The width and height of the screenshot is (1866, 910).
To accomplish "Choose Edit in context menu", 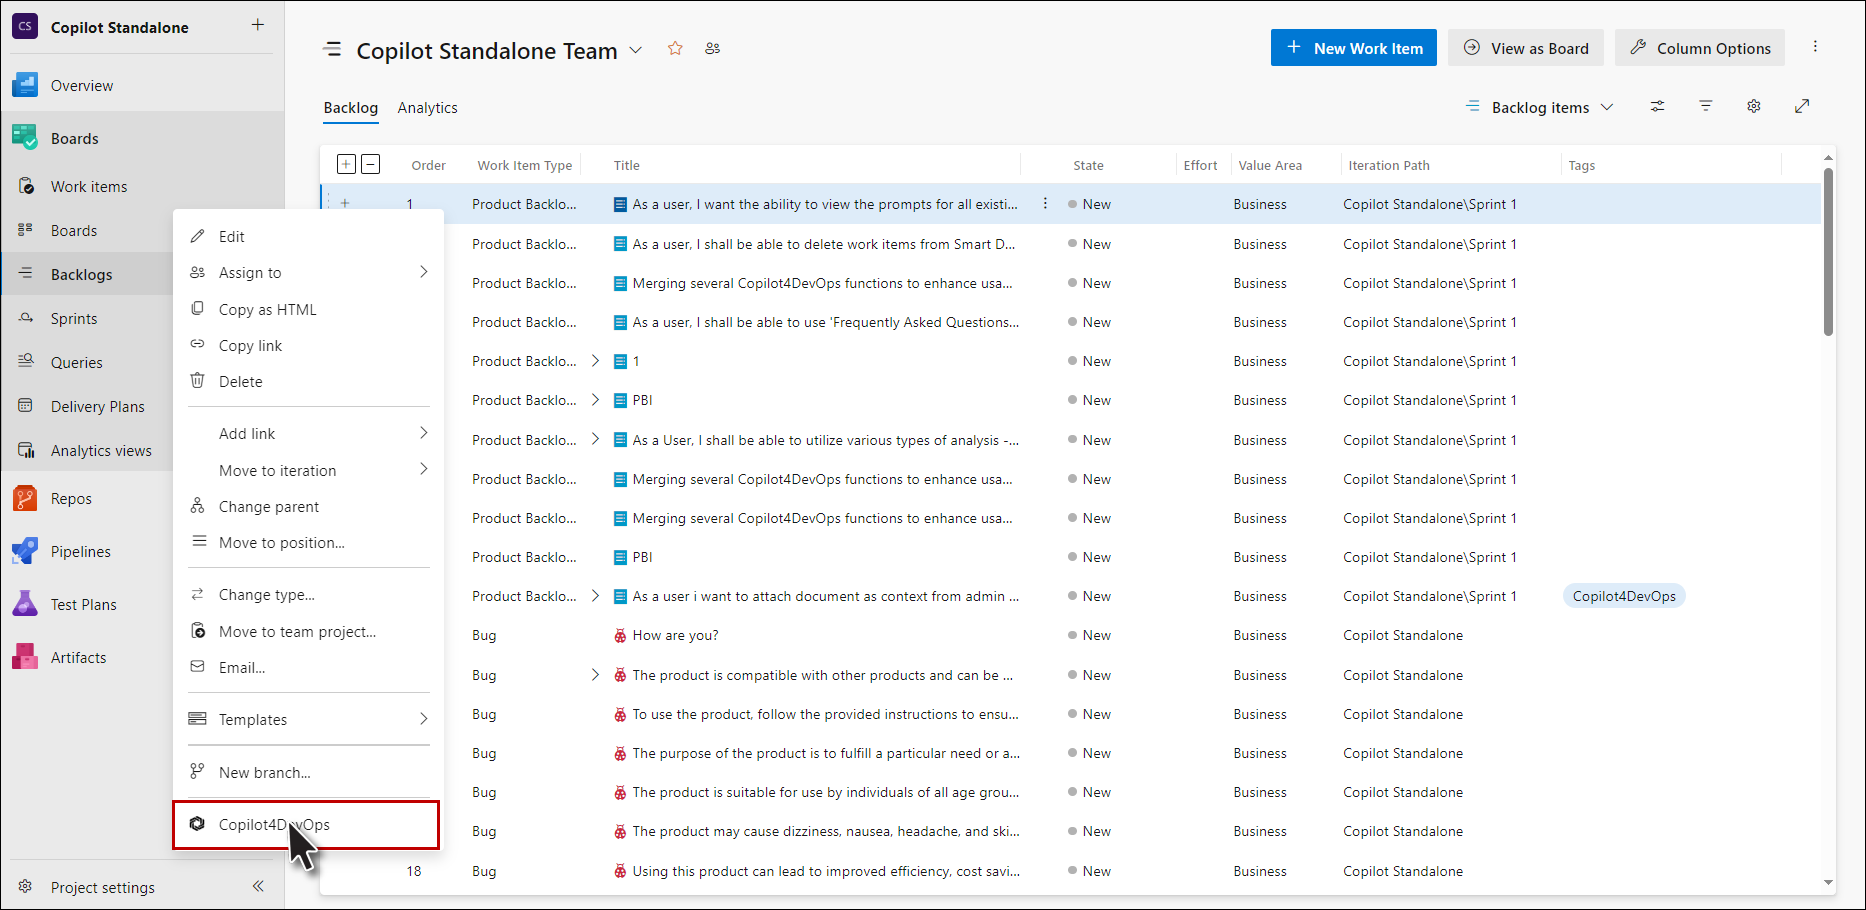I will click(x=308, y=236).
